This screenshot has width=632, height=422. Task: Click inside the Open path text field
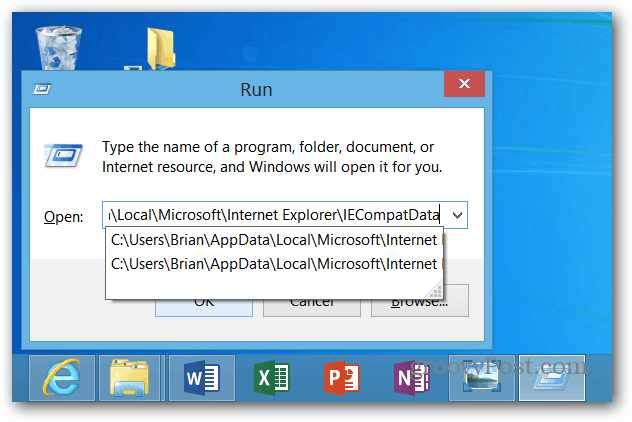click(x=274, y=215)
